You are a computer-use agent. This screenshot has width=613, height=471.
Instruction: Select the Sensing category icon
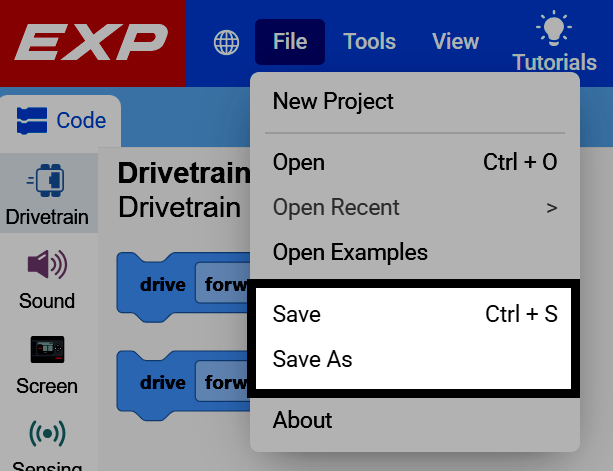click(x=47, y=433)
